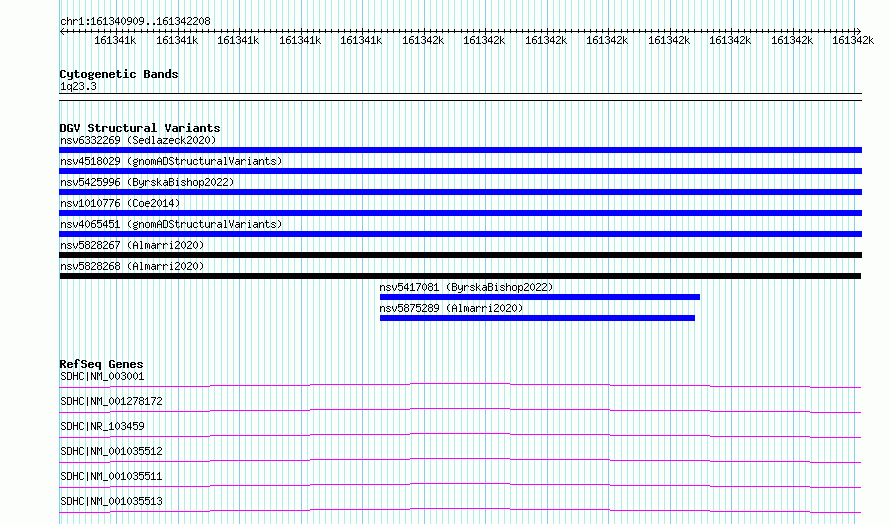Click the Cytogenetic Bands track heading
890x524 pixels.
[x=119, y=74]
